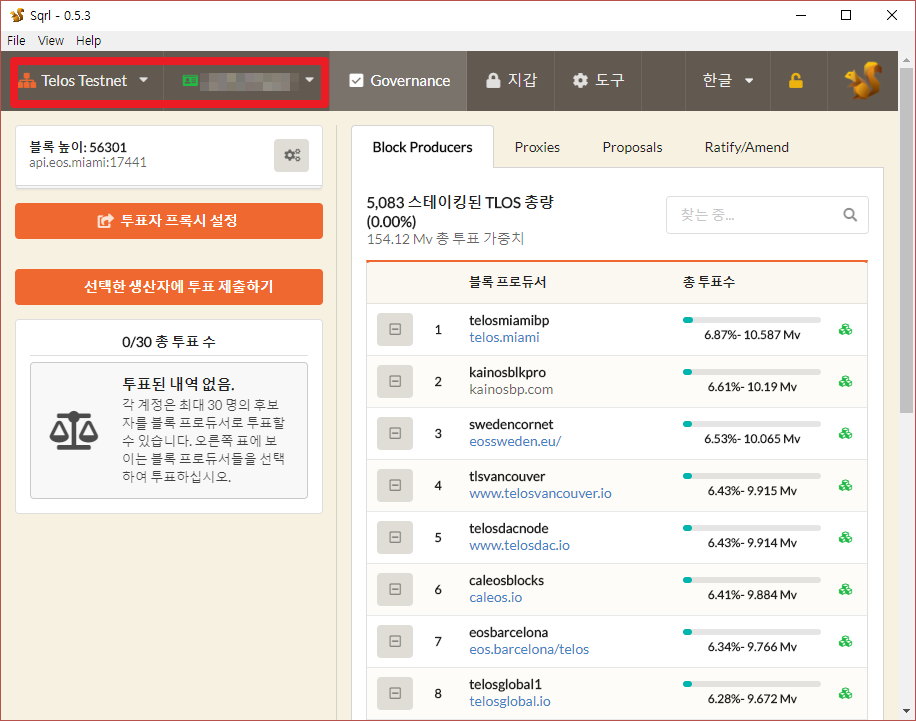Screen dimensions: 916x721
Task: Click the green account card icon
Action: [190, 81]
